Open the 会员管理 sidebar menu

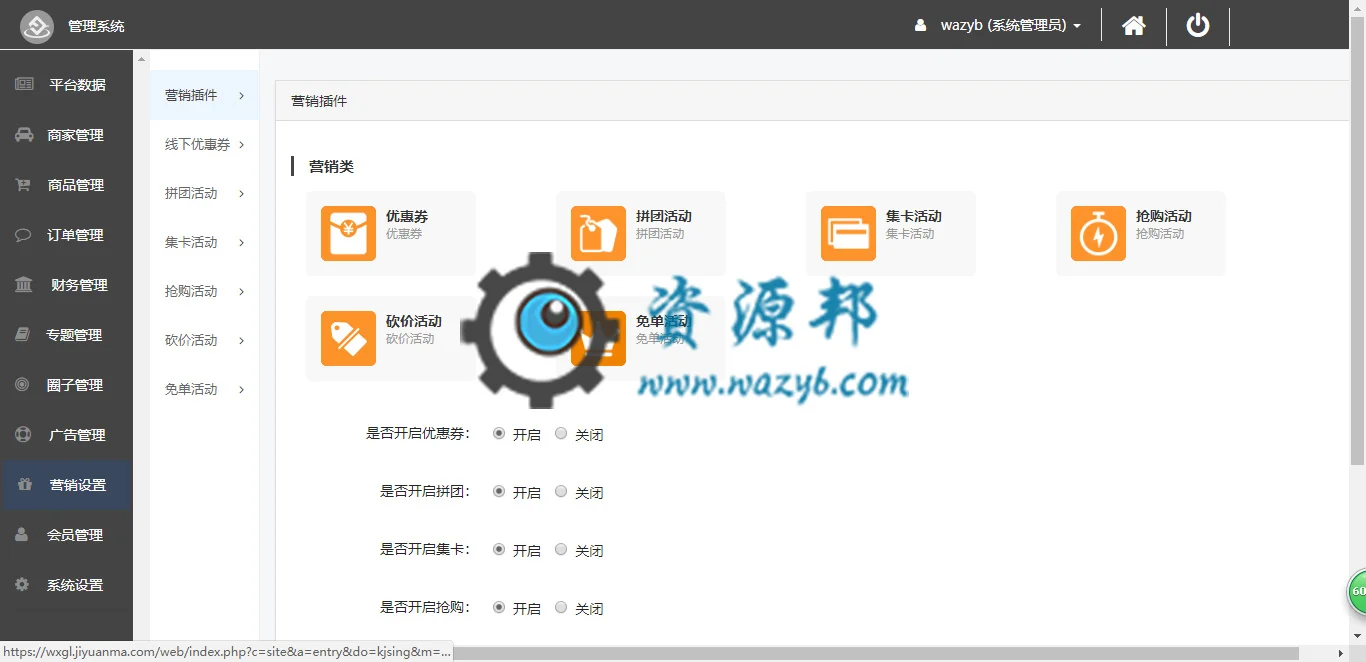tap(66, 535)
